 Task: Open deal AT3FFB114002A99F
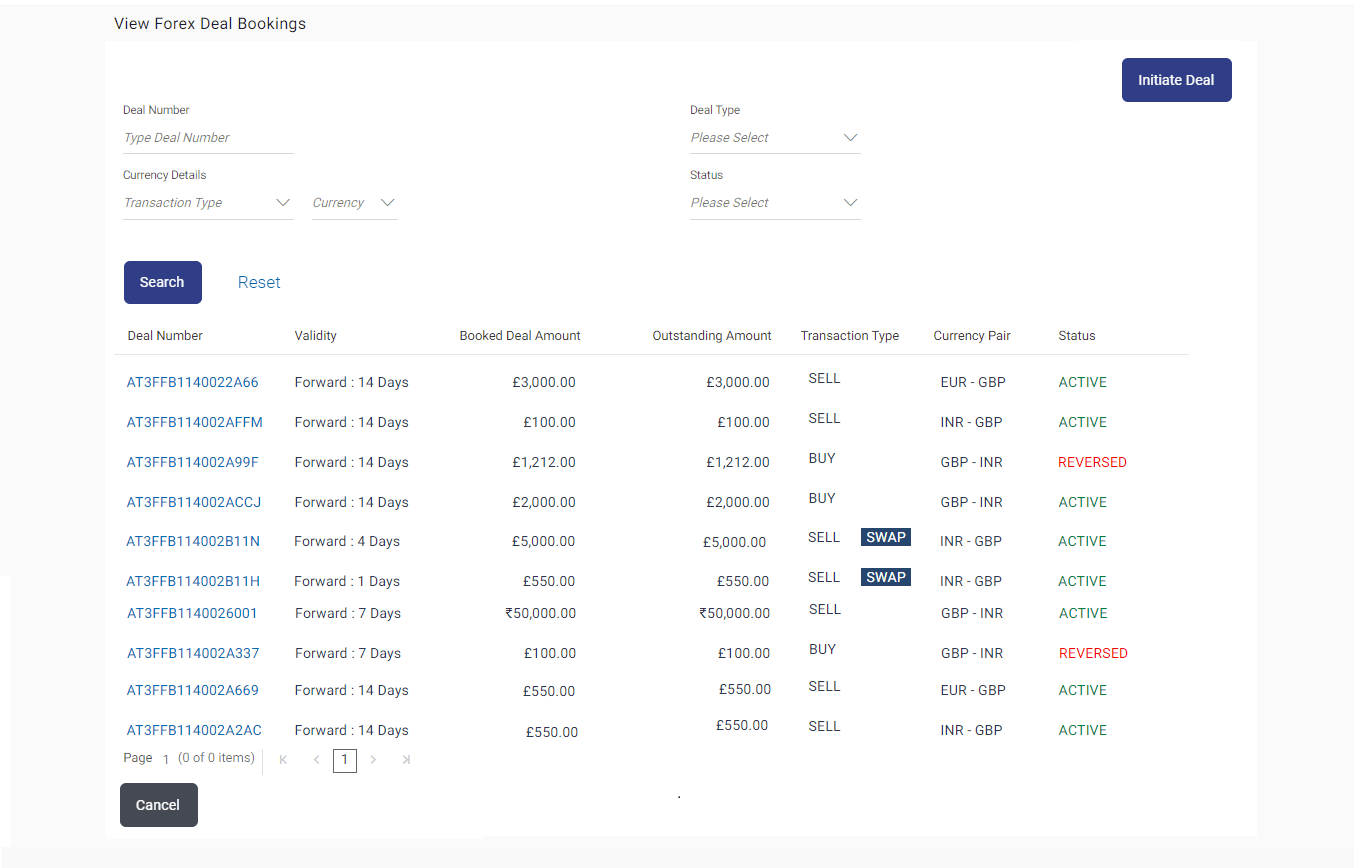pyautogui.click(x=192, y=462)
